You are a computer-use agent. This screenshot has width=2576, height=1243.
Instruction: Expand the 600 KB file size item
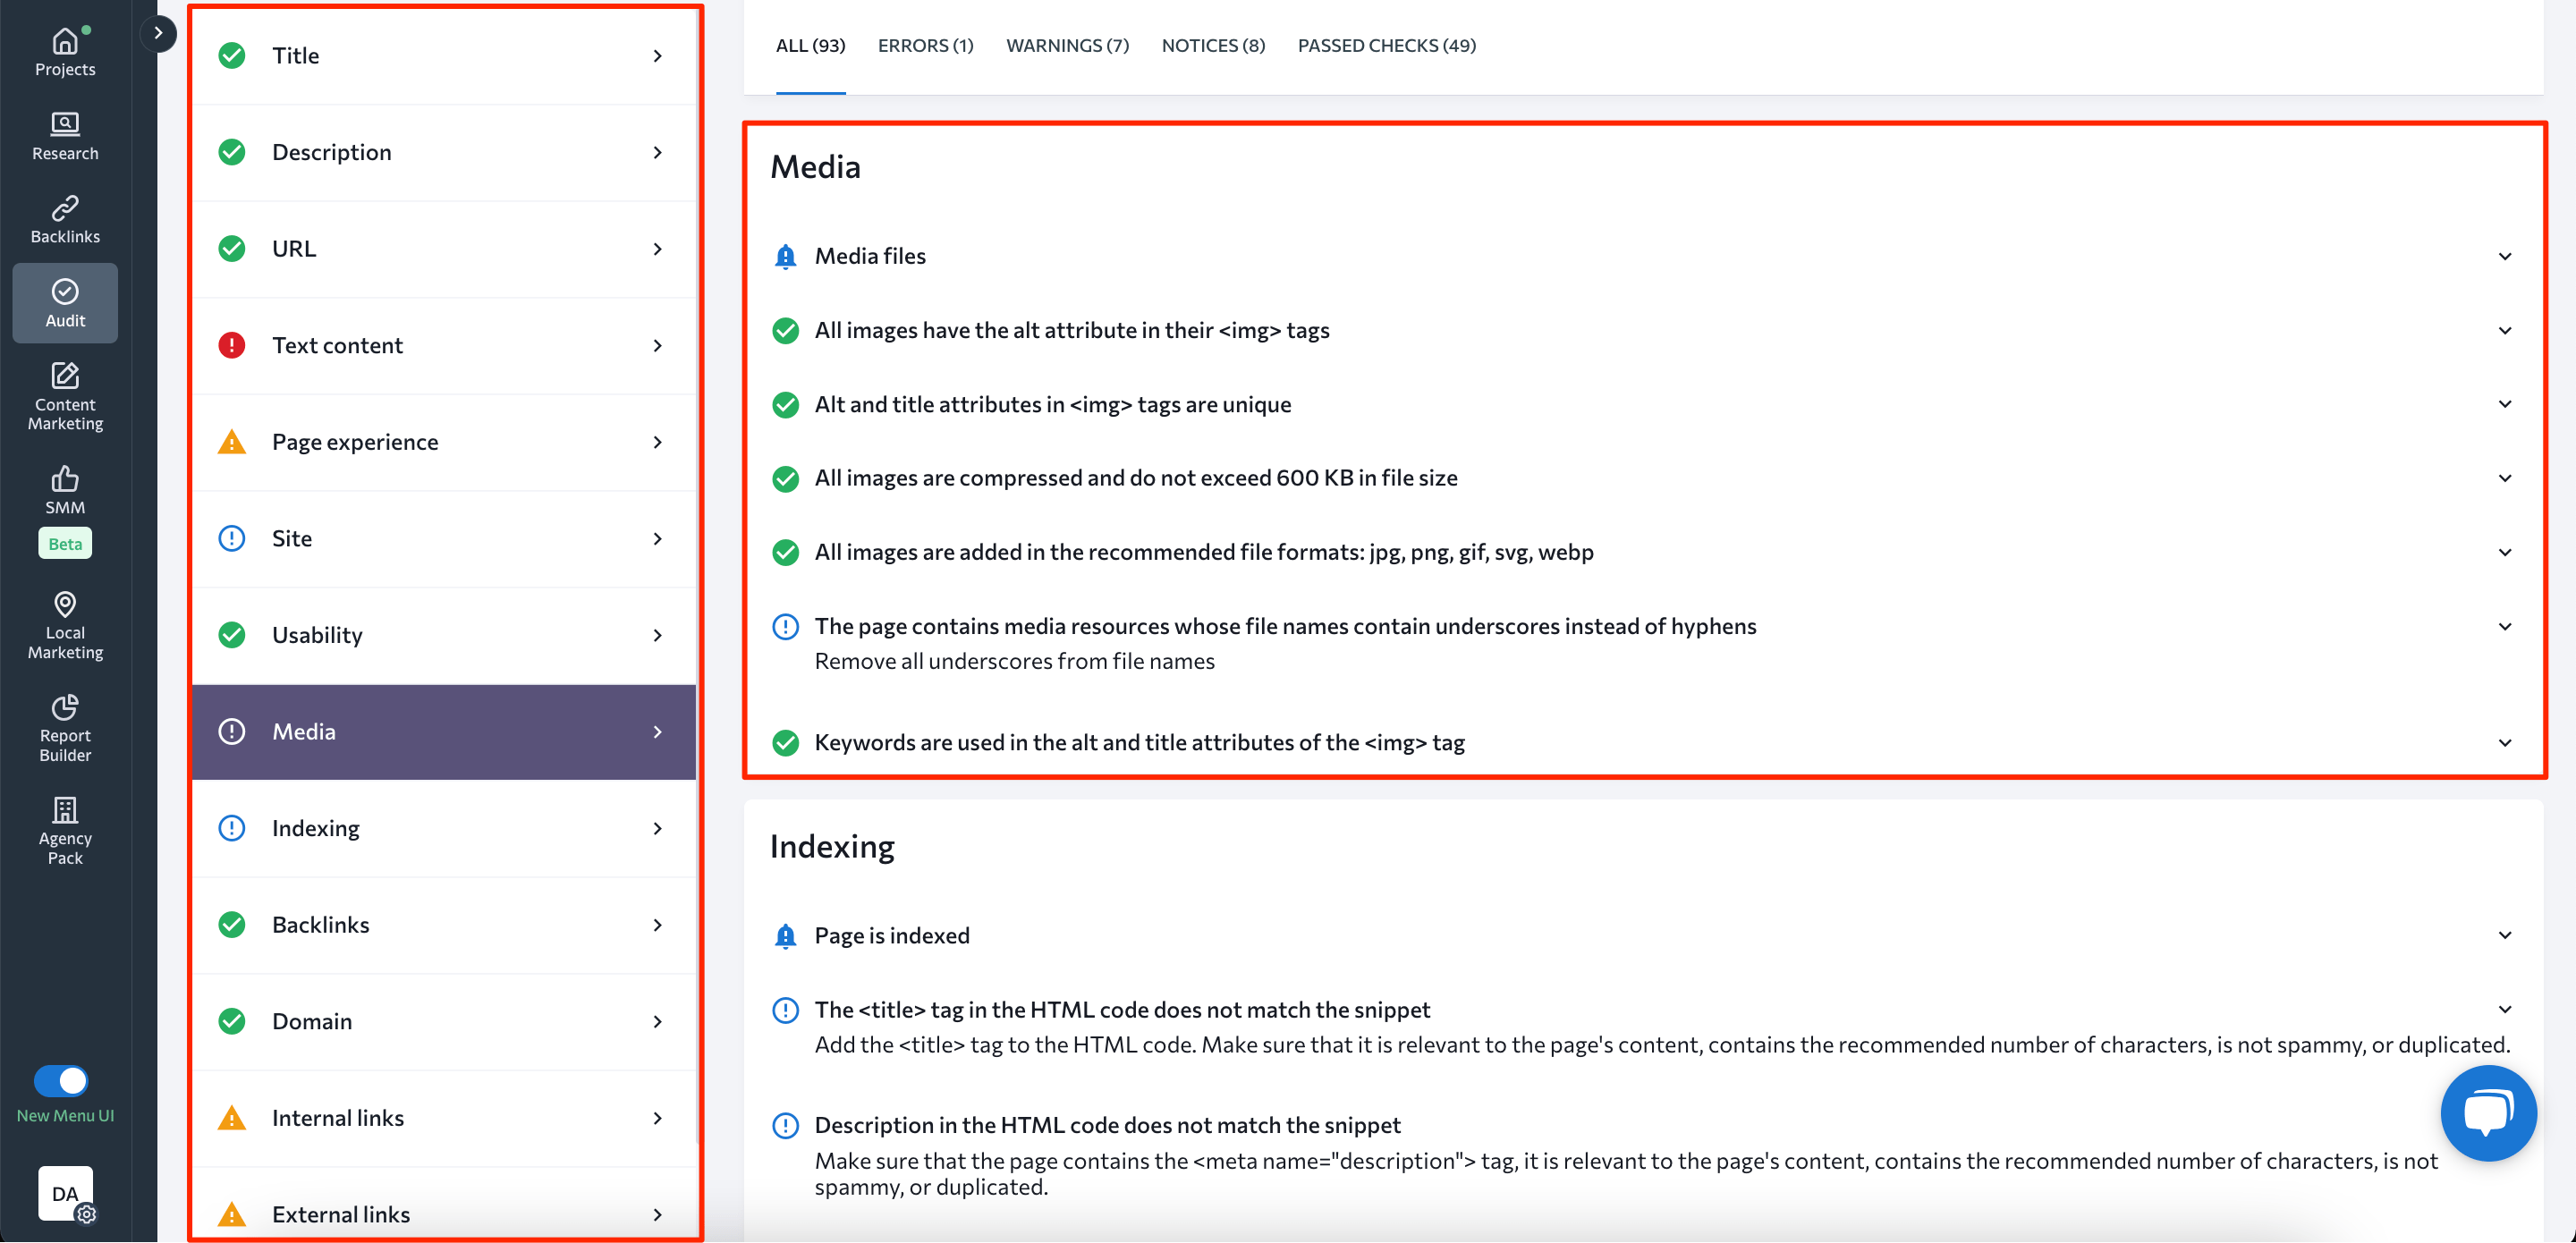2505,478
